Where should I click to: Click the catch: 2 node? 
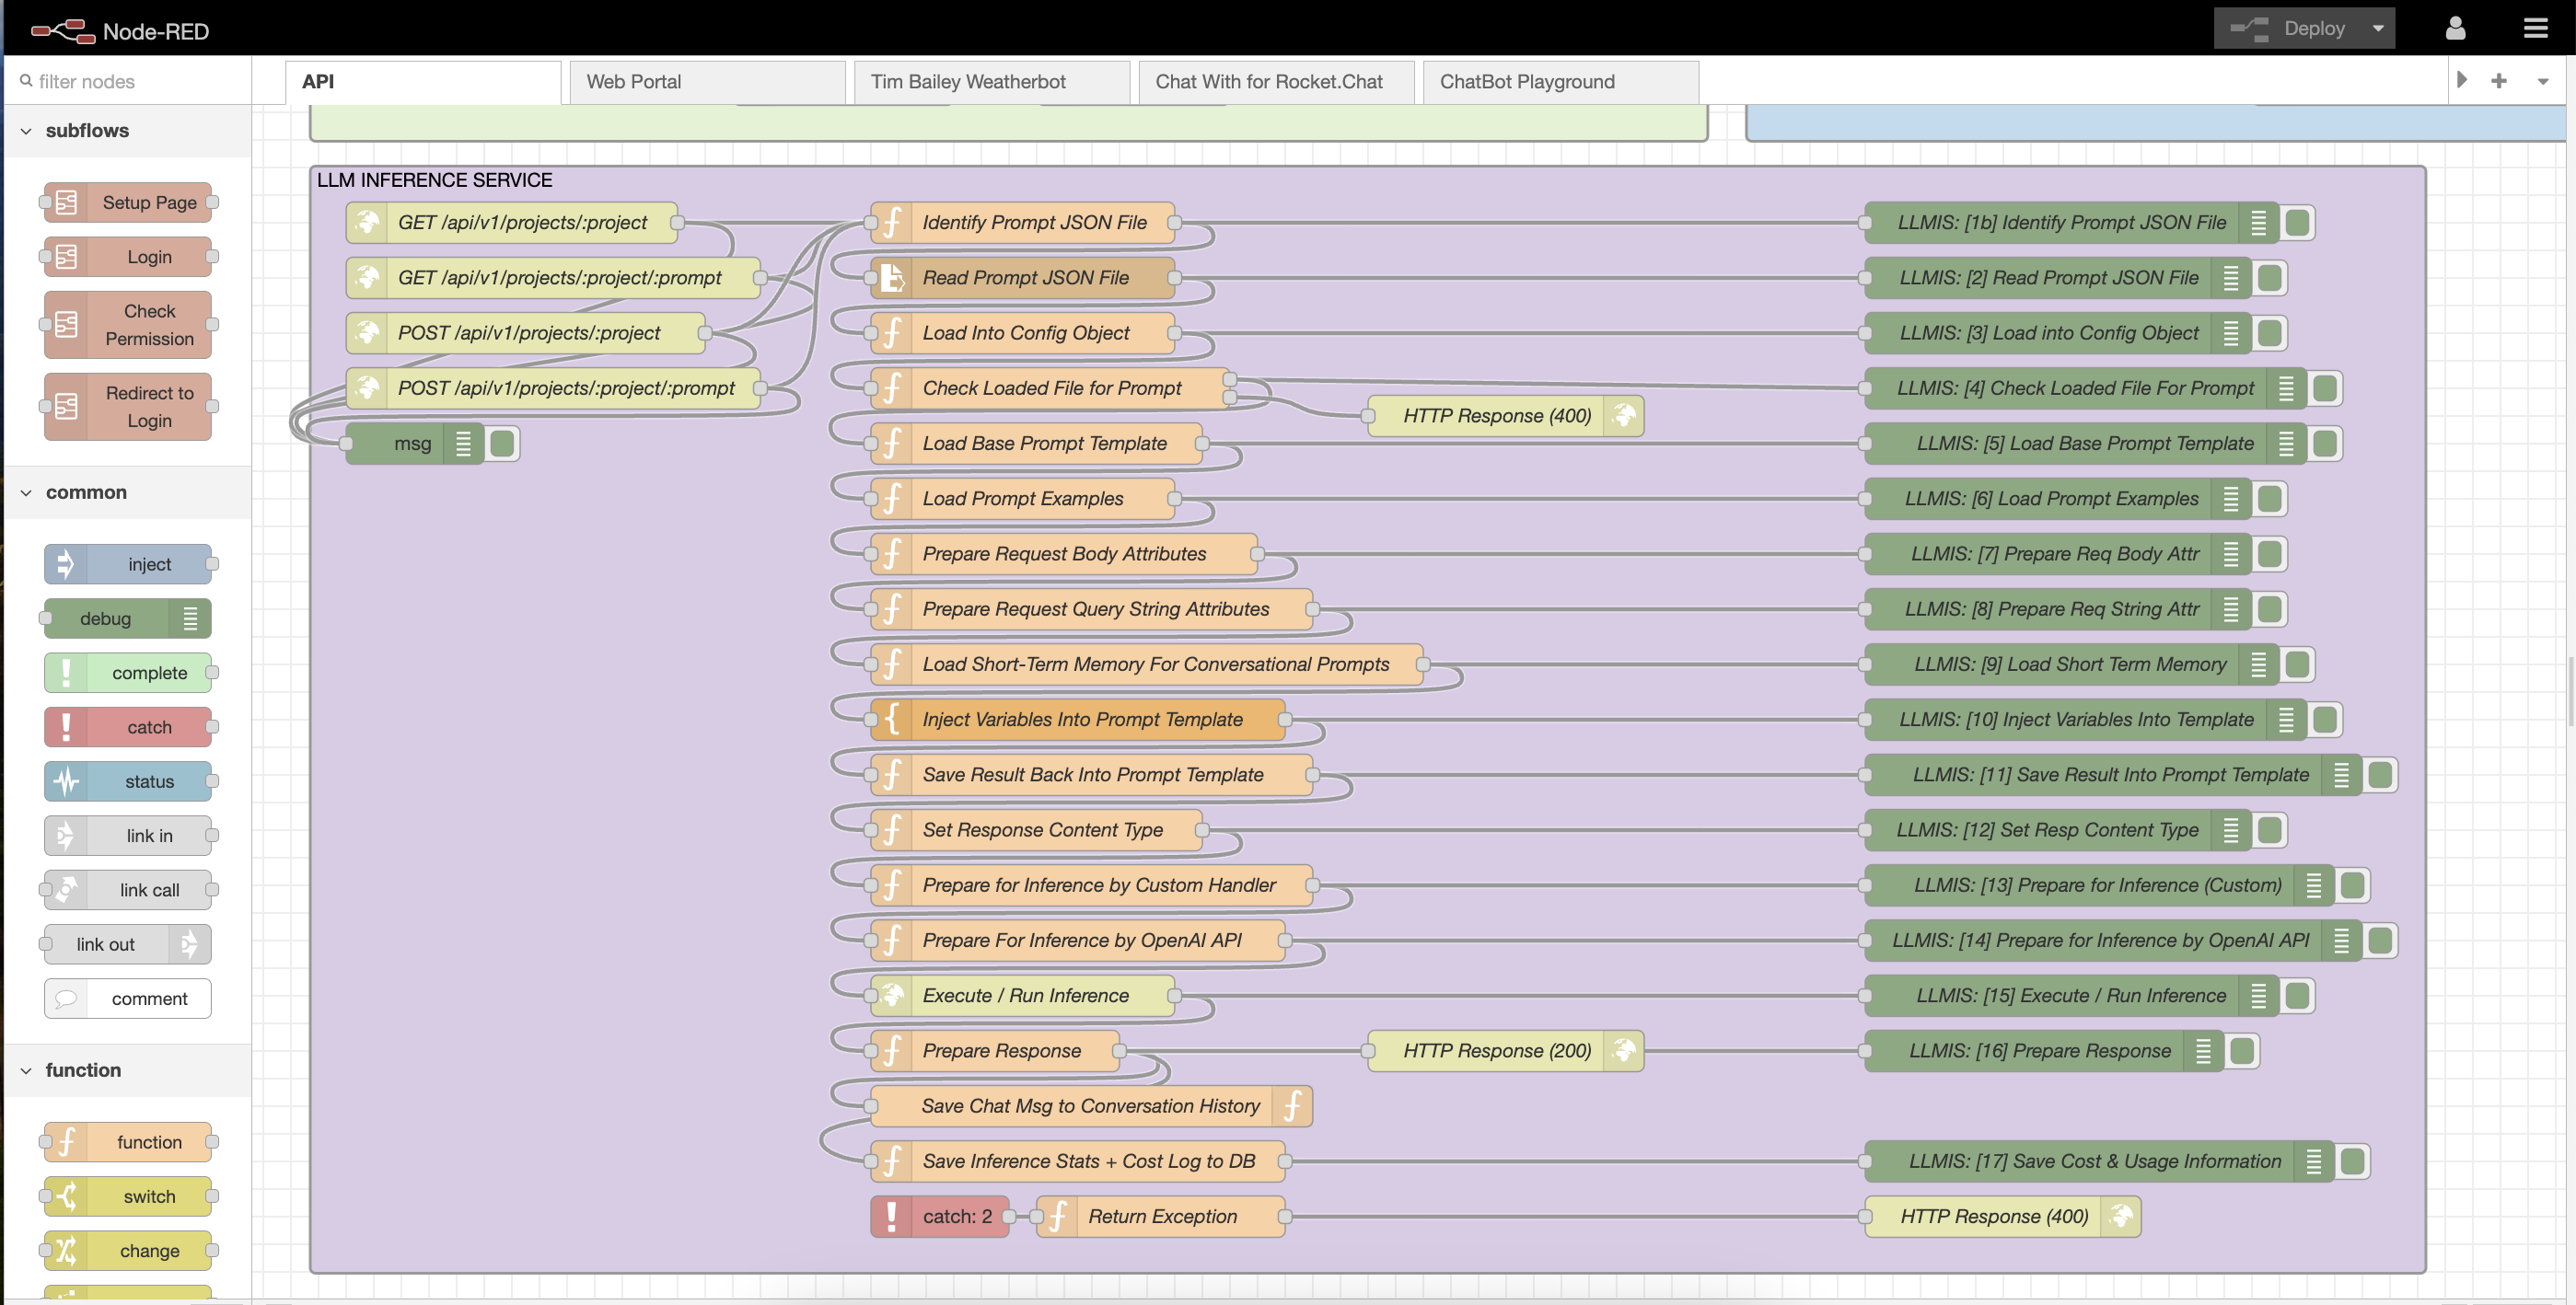coord(939,1216)
